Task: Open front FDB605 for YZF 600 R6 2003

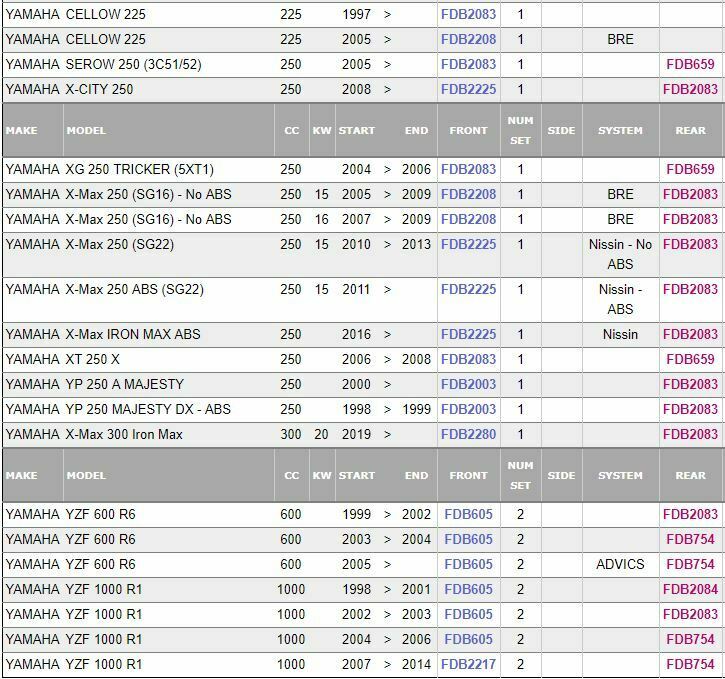Action: pyautogui.click(x=468, y=539)
